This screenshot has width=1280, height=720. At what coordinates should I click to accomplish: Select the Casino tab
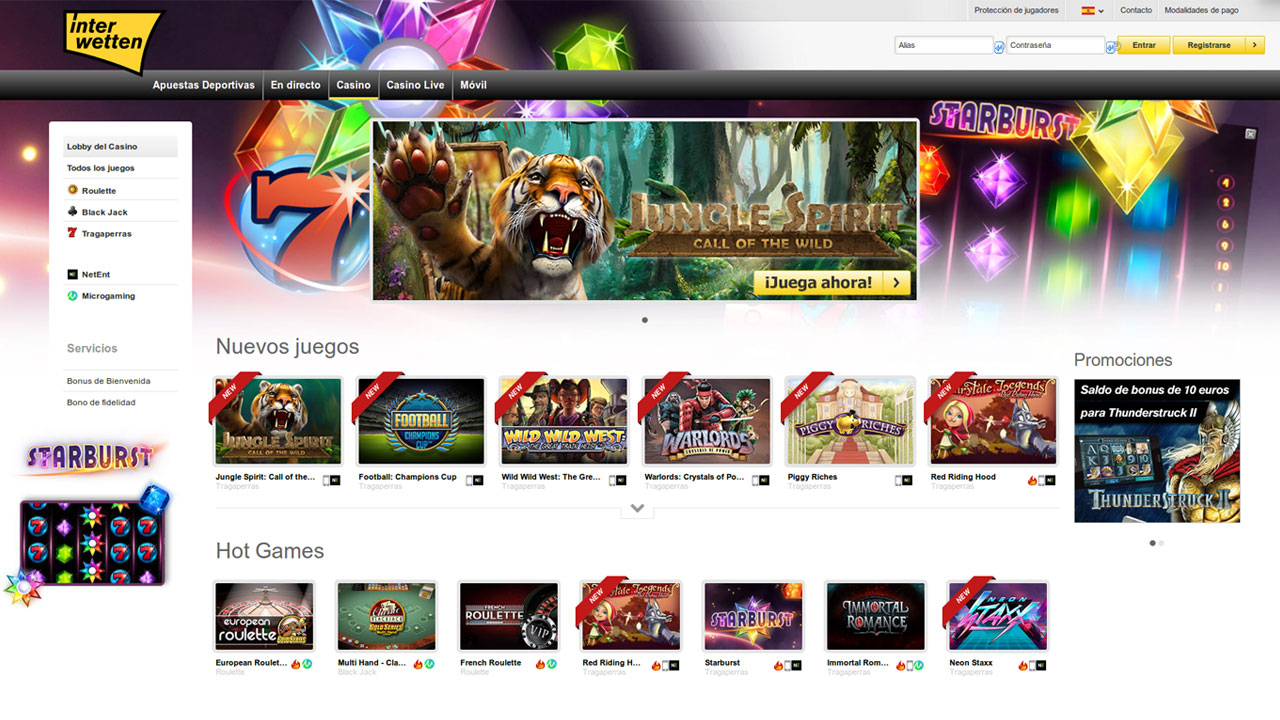(x=353, y=85)
